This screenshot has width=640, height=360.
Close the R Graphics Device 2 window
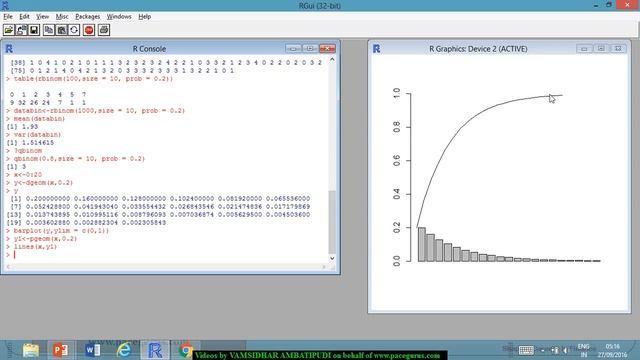click(618, 49)
